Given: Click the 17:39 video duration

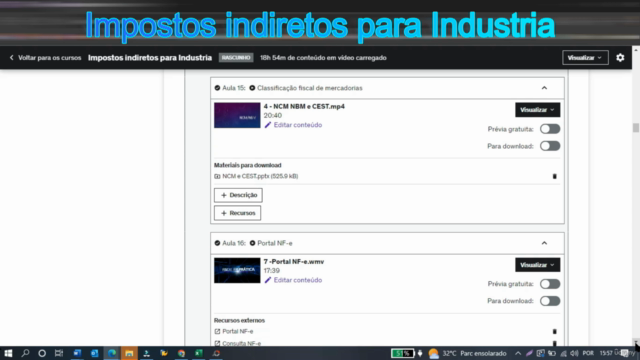Looking at the screenshot, I should pos(272,271).
